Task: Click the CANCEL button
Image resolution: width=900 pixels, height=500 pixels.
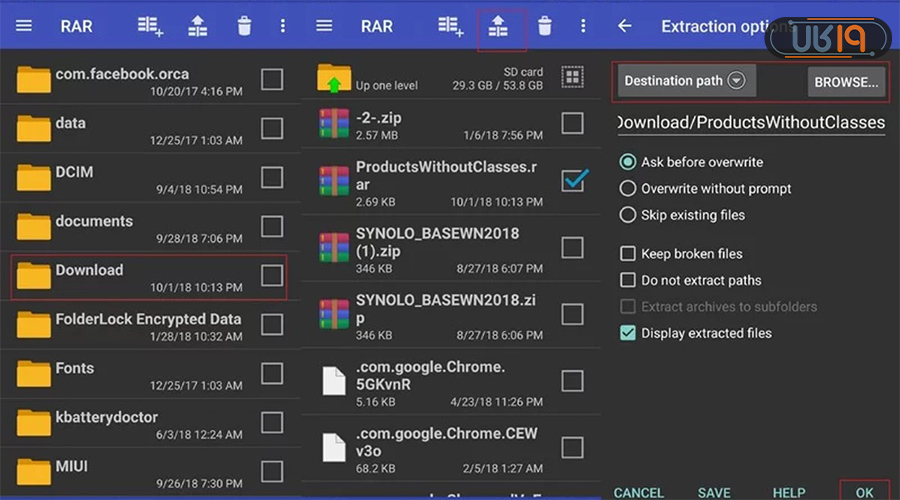Action: click(x=639, y=493)
